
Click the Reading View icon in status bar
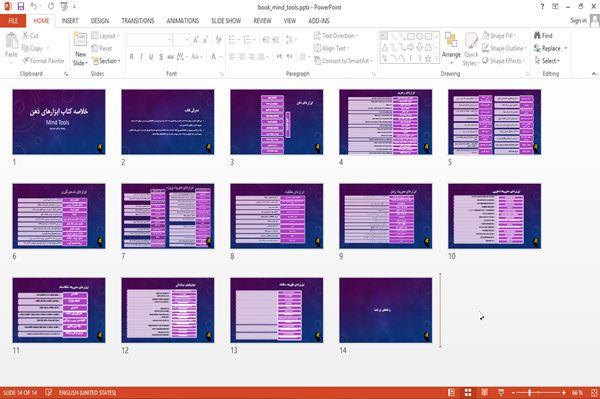click(x=484, y=392)
